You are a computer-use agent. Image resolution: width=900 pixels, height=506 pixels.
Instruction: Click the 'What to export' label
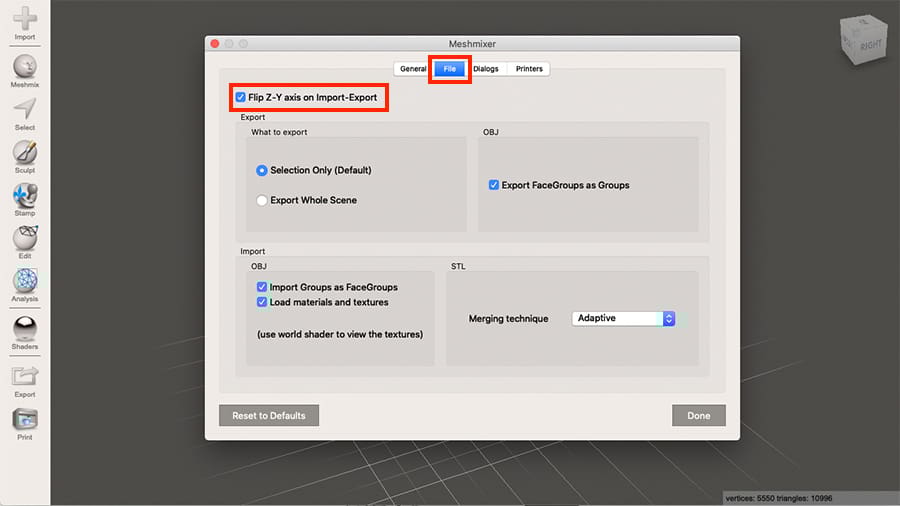pos(279,132)
